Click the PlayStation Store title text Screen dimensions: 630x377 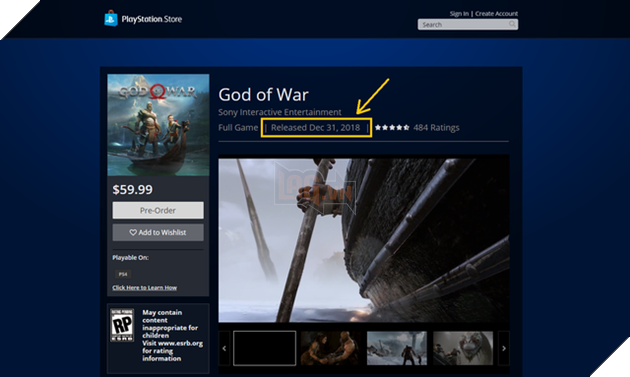(151, 19)
